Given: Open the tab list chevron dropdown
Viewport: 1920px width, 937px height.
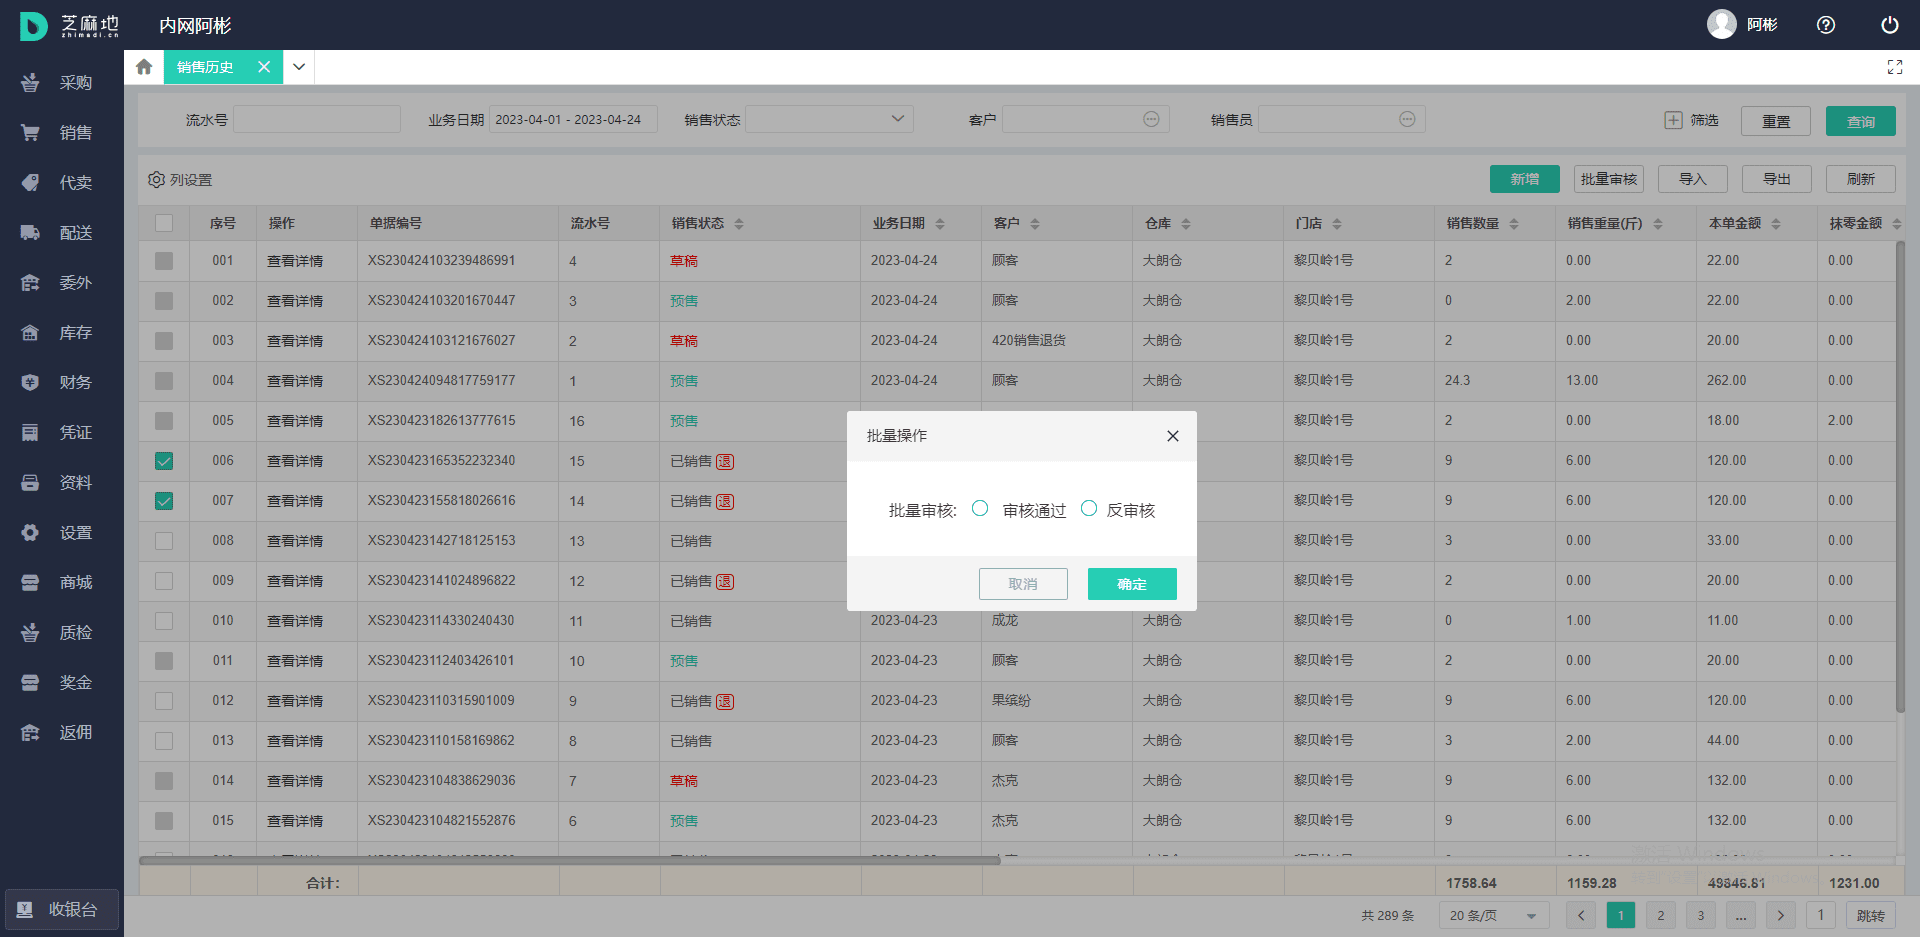Looking at the screenshot, I should 299,67.
